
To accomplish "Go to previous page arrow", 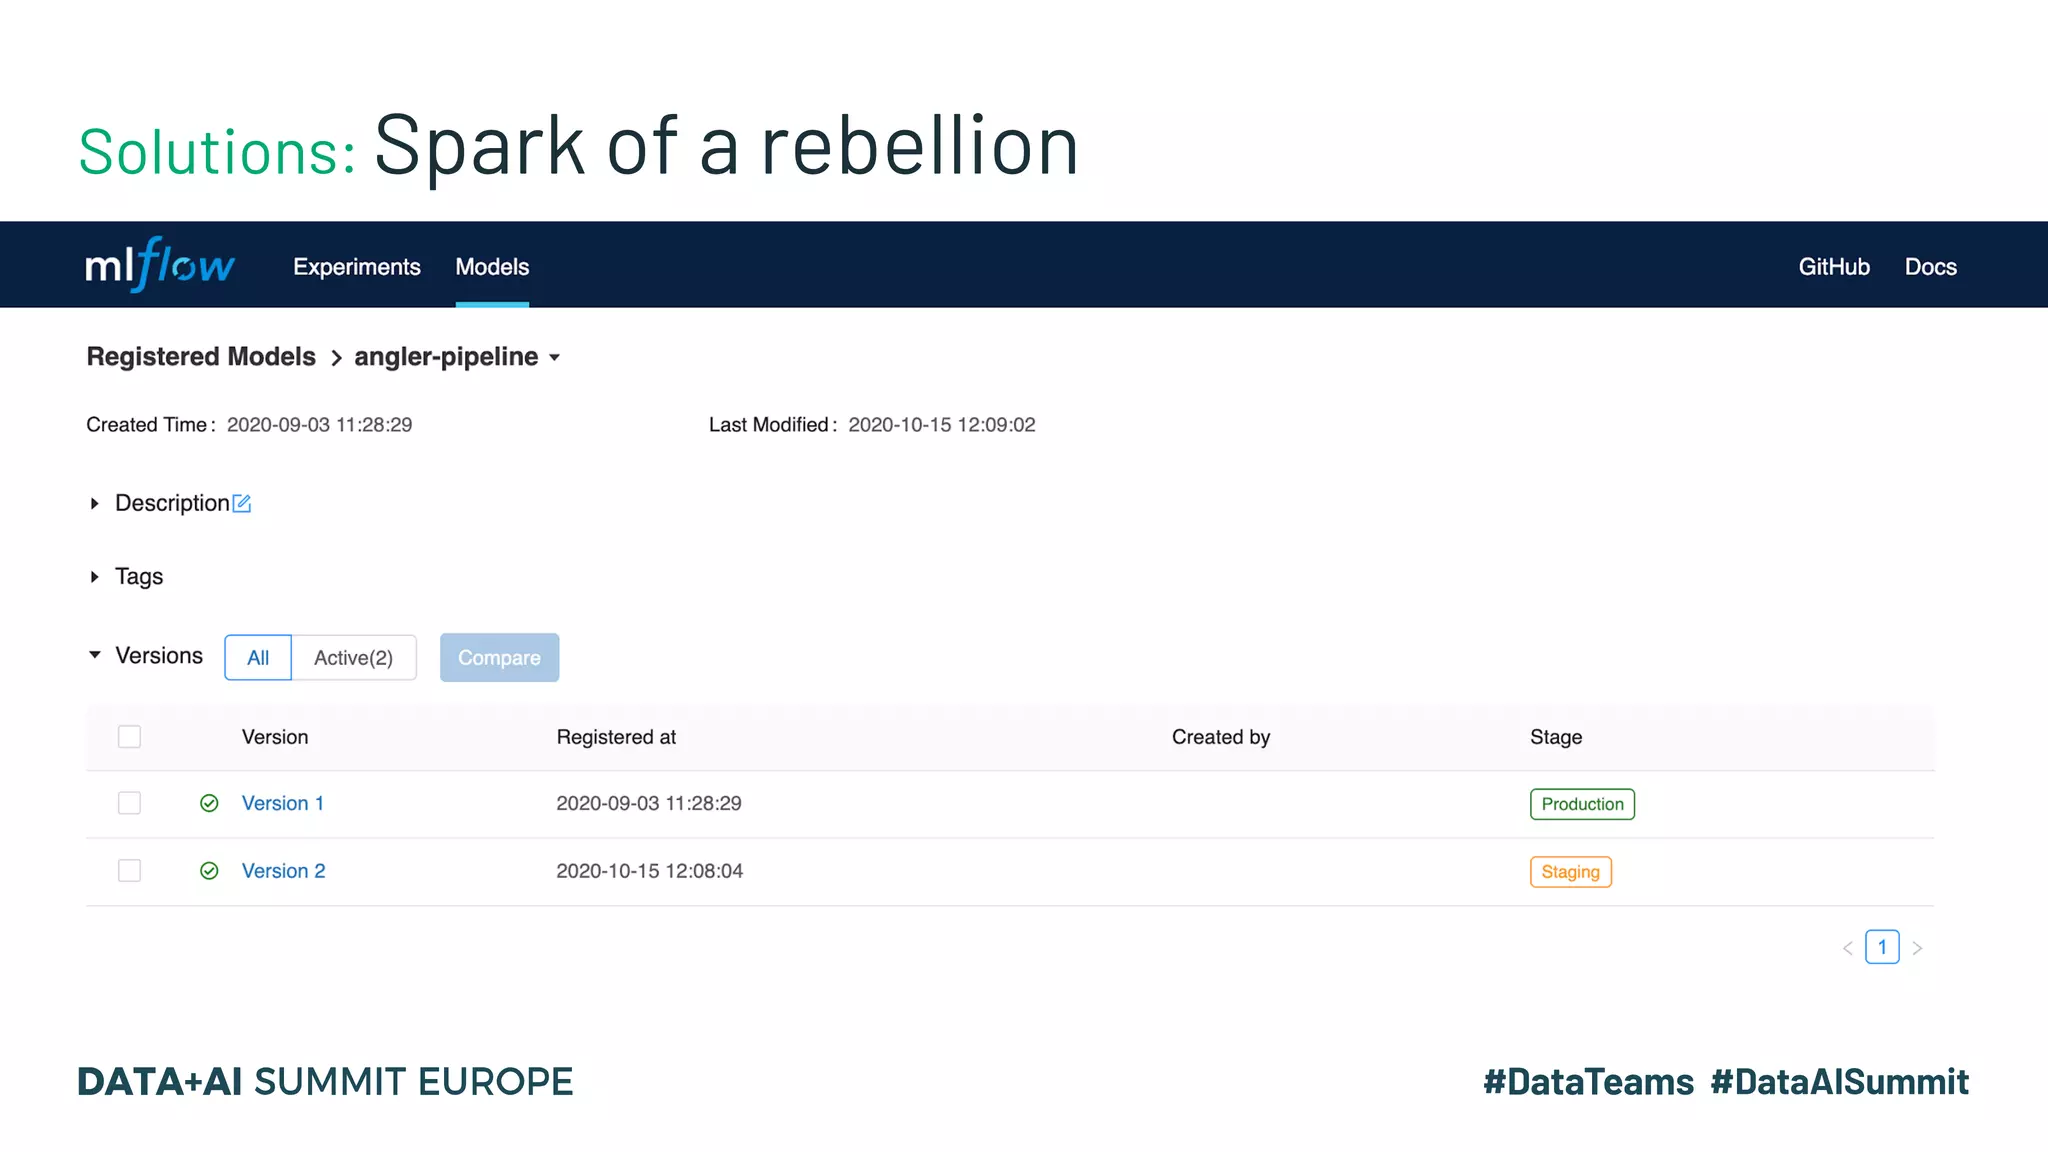I will 1847,948.
